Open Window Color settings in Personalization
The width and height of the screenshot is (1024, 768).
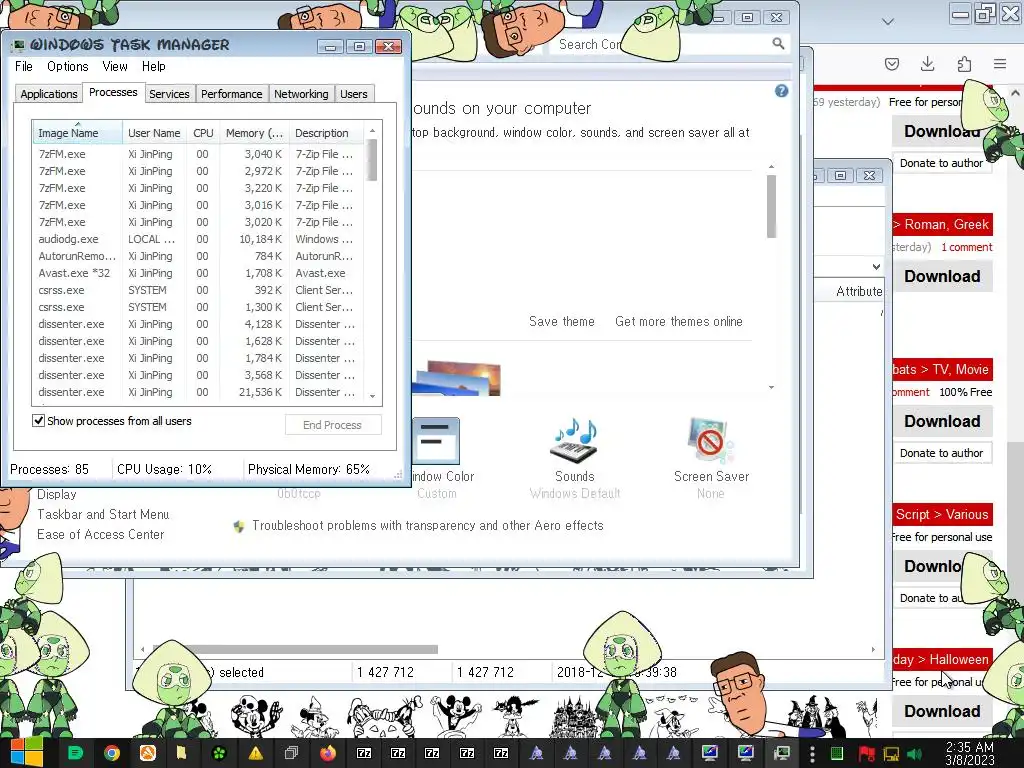(x=436, y=459)
